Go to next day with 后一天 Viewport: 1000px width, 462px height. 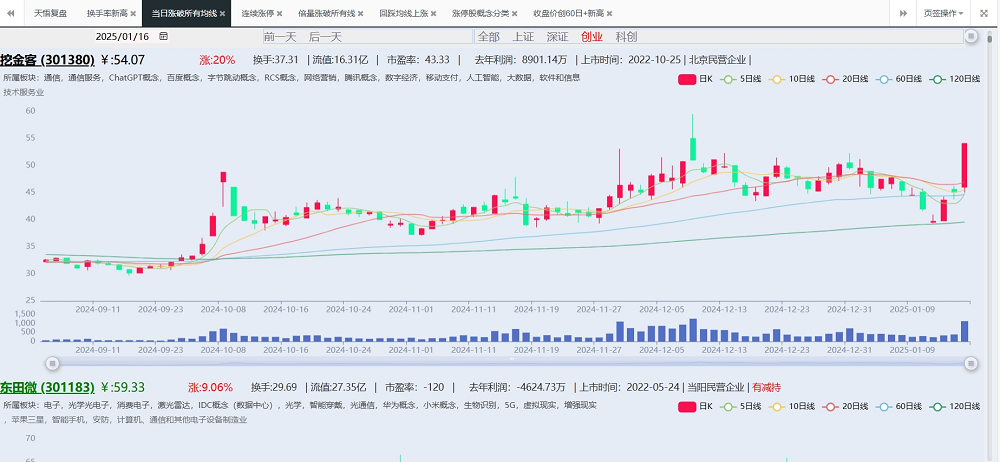coord(325,37)
